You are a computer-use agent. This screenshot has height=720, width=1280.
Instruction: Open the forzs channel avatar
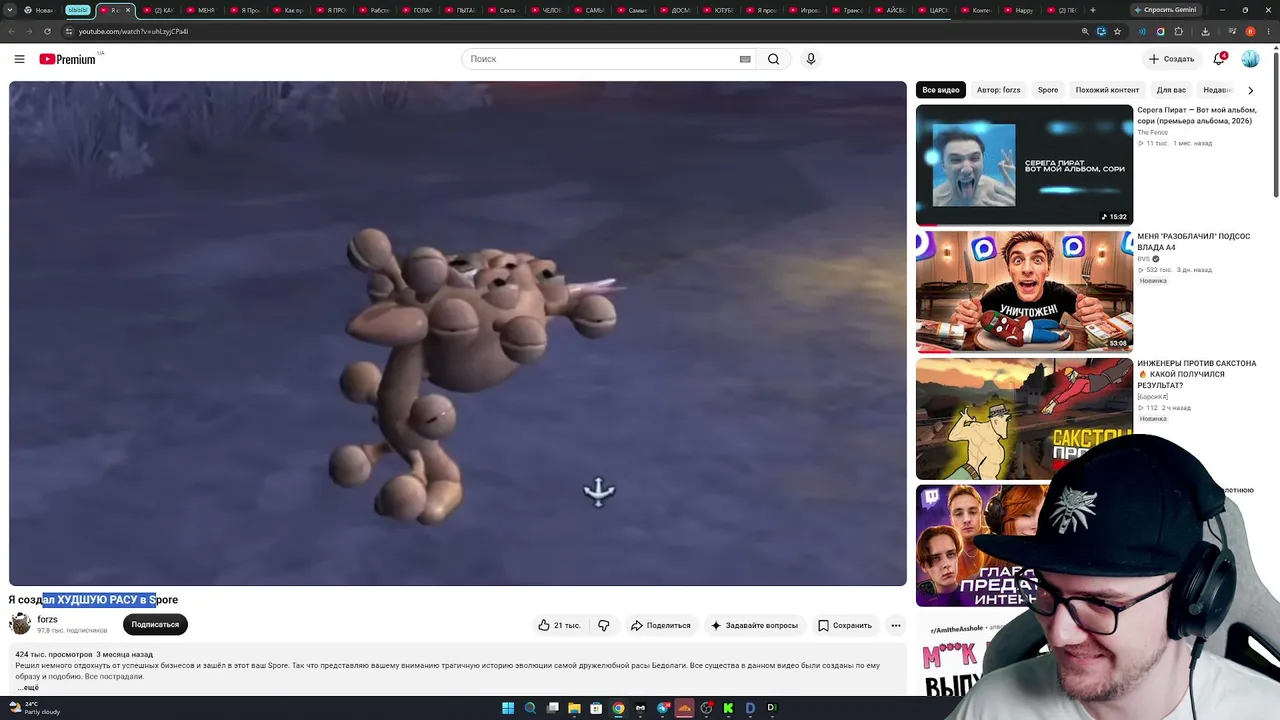pyautogui.click(x=20, y=624)
